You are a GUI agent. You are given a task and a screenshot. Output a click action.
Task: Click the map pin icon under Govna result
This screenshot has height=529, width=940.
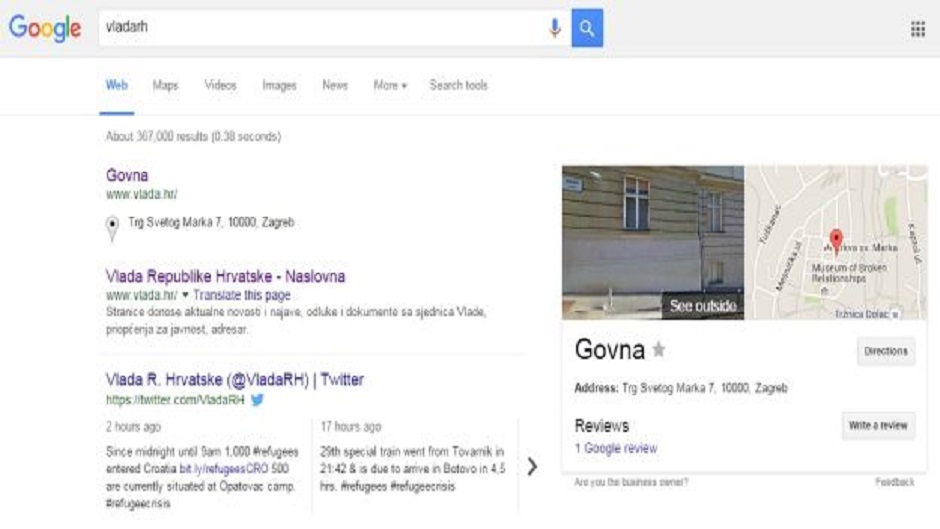pyautogui.click(x=112, y=228)
